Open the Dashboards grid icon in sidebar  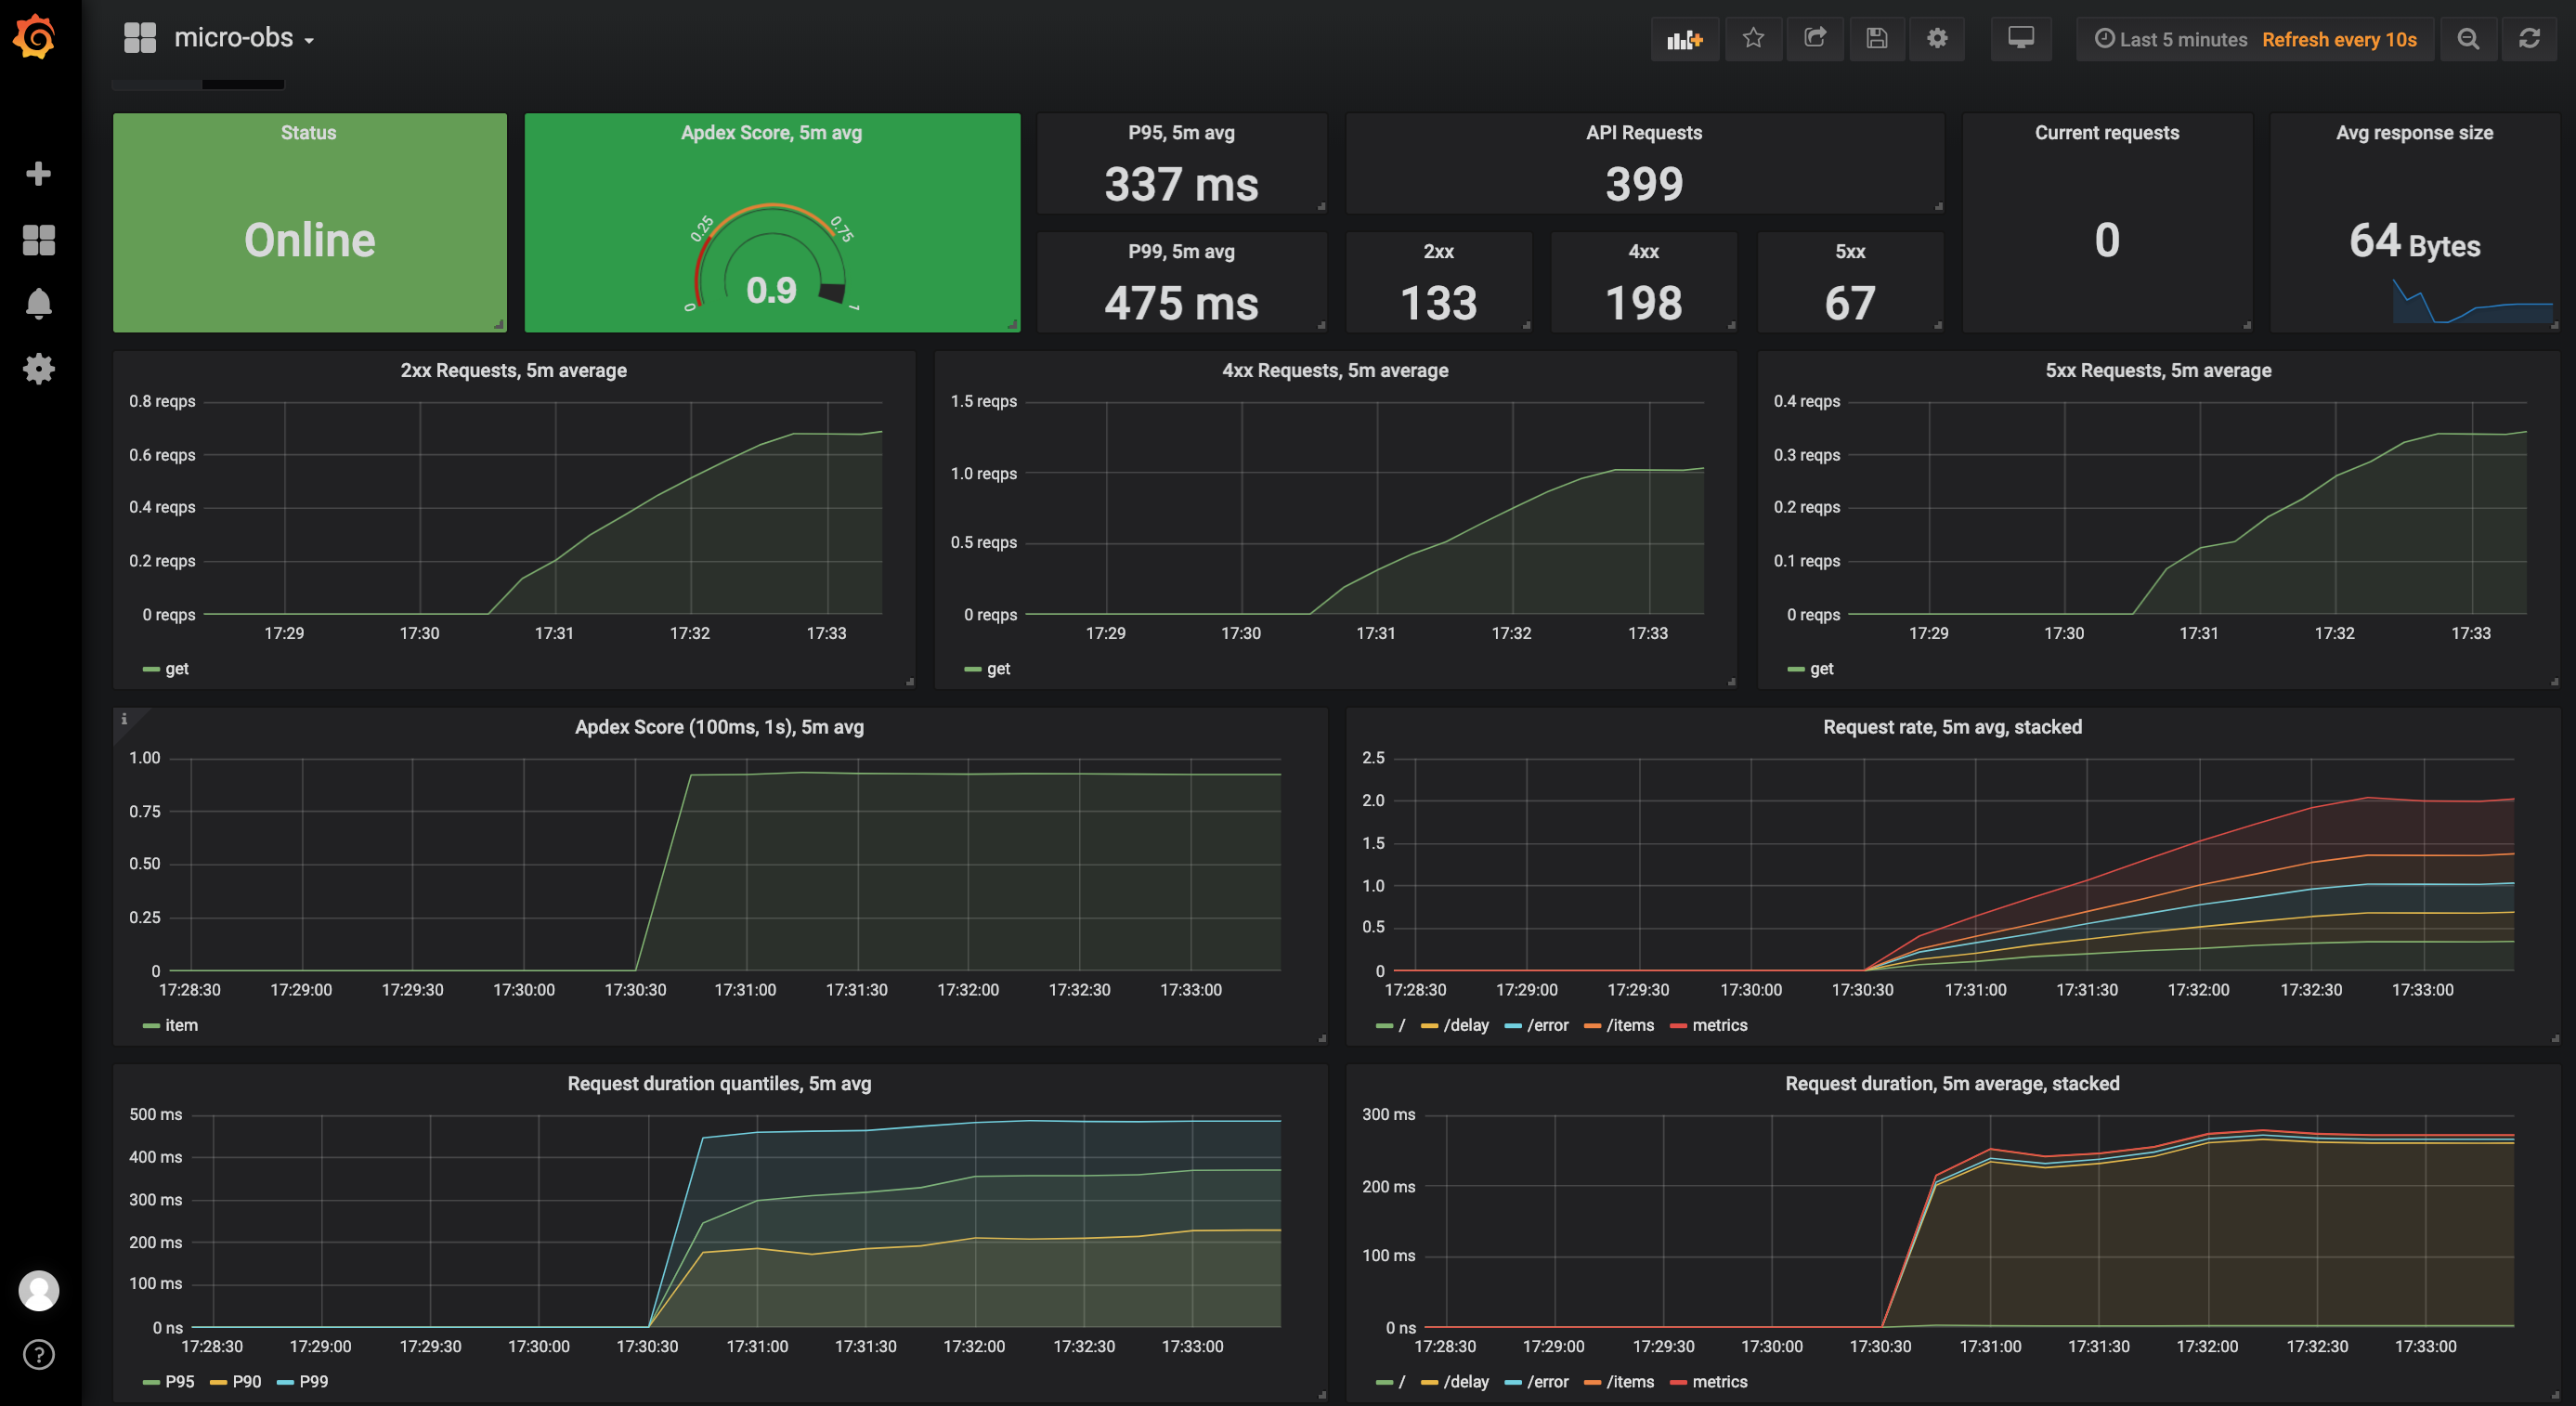pos(38,240)
